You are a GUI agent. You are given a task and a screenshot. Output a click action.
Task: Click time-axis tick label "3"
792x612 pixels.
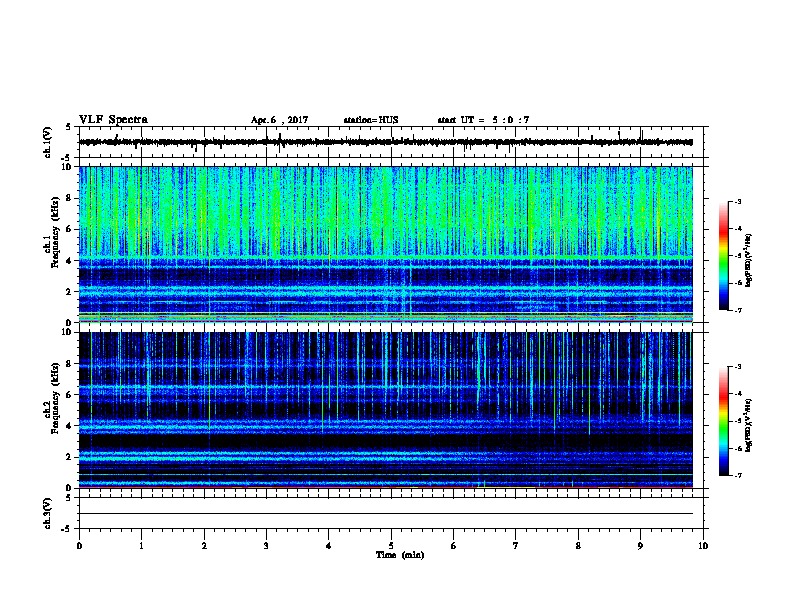click(x=266, y=546)
